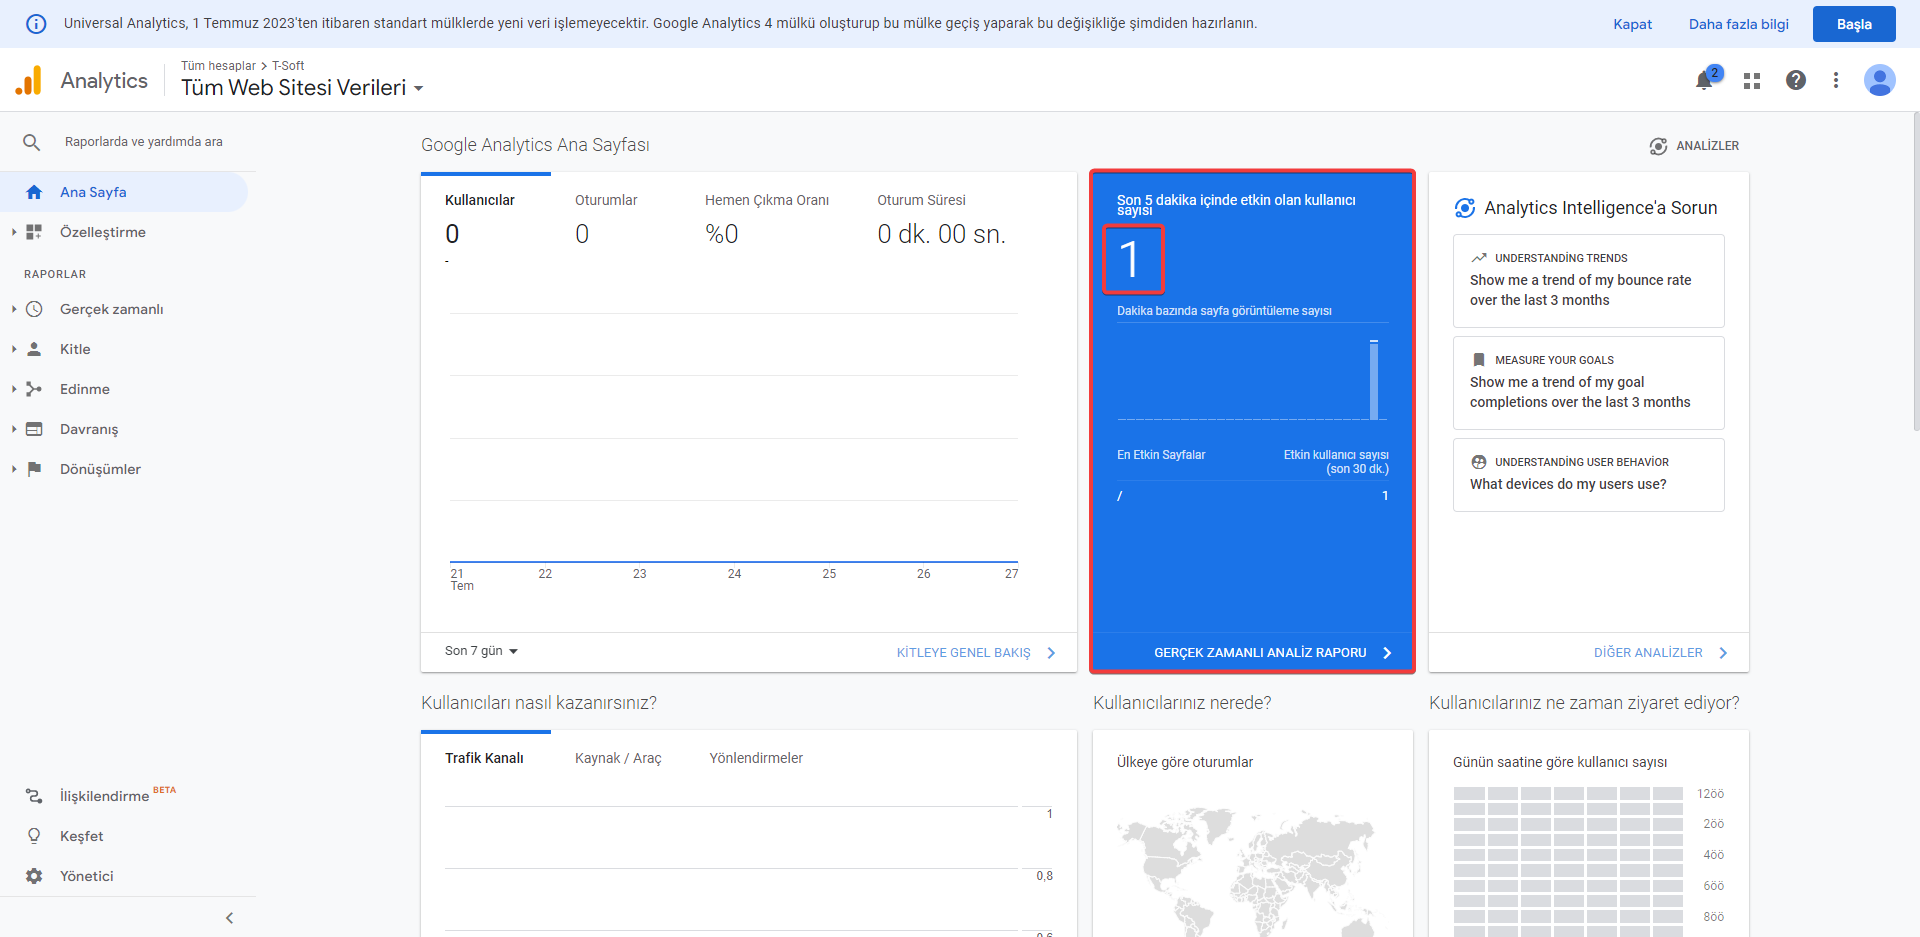
Task: Click the Raporlarda ve yardımda ara search field
Action: click(144, 142)
